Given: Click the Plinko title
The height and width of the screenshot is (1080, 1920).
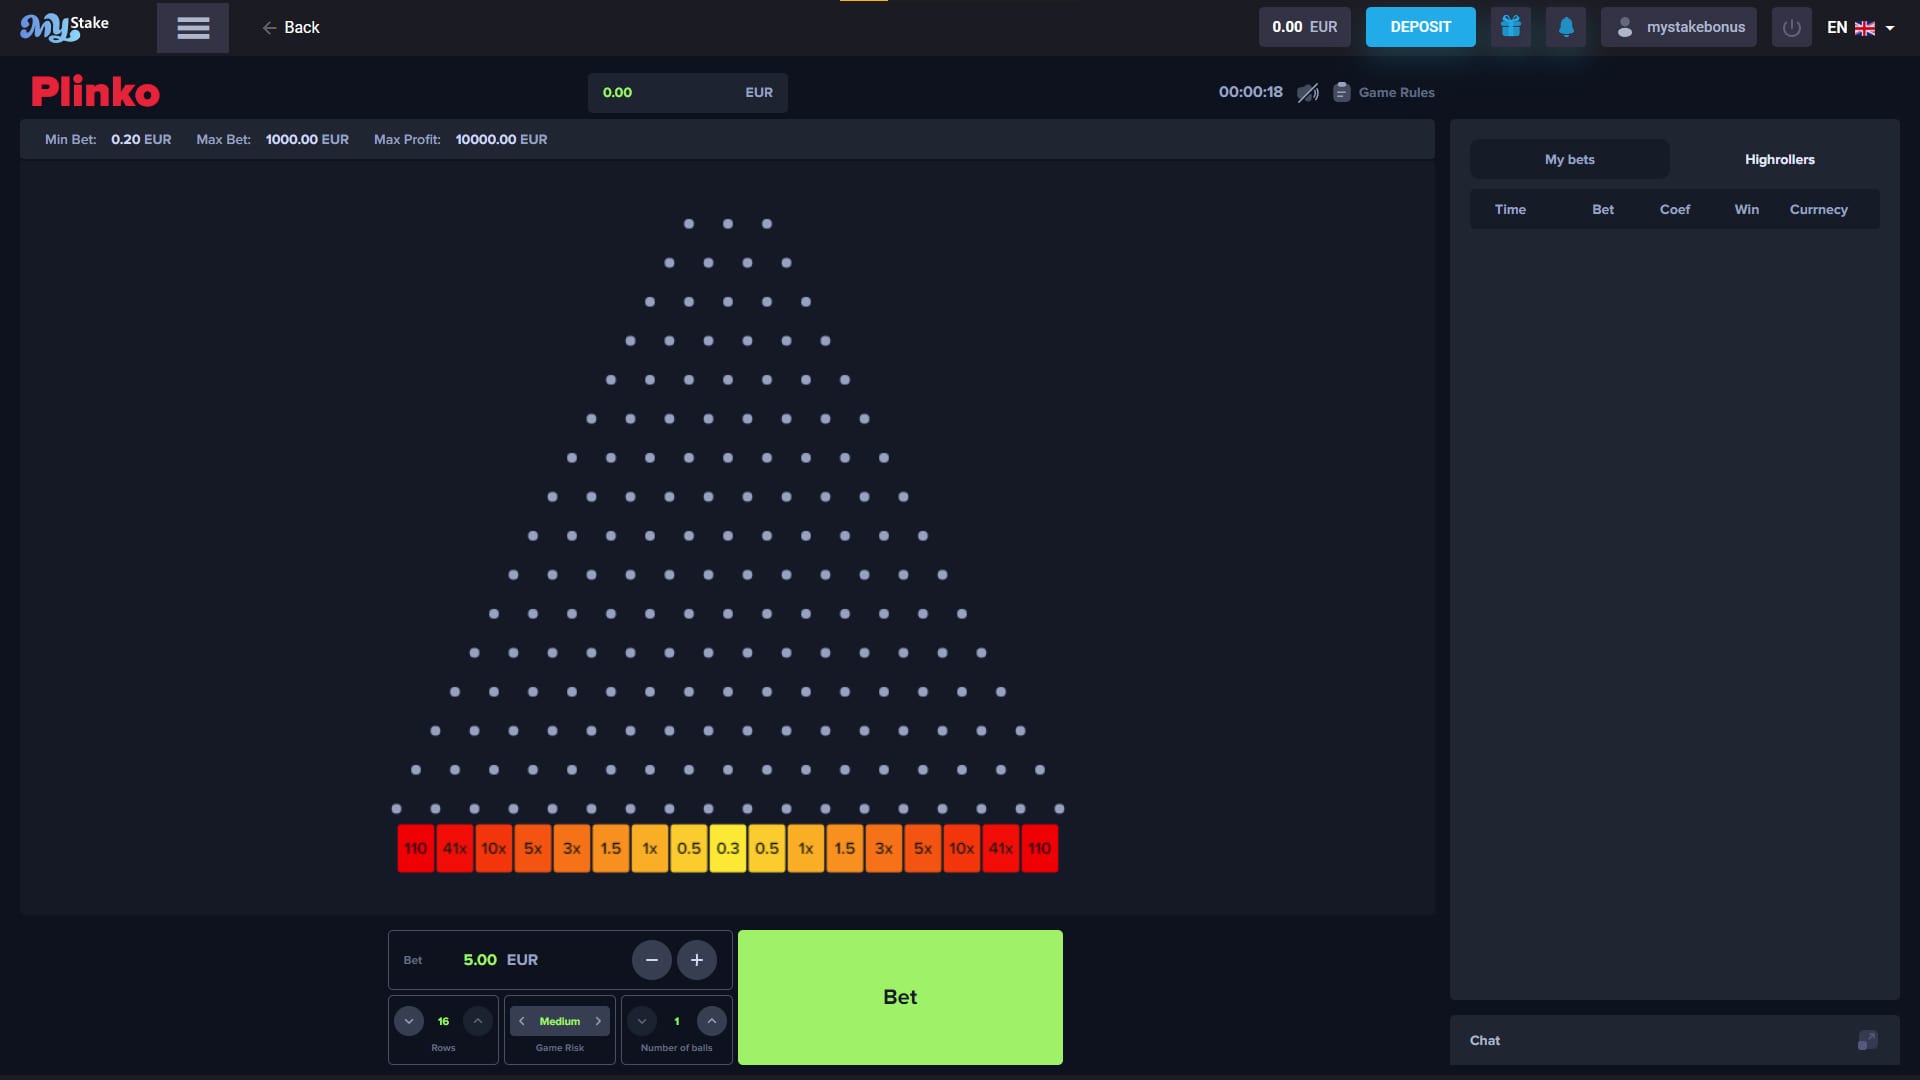Looking at the screenshot, I should tap(95, 92).
